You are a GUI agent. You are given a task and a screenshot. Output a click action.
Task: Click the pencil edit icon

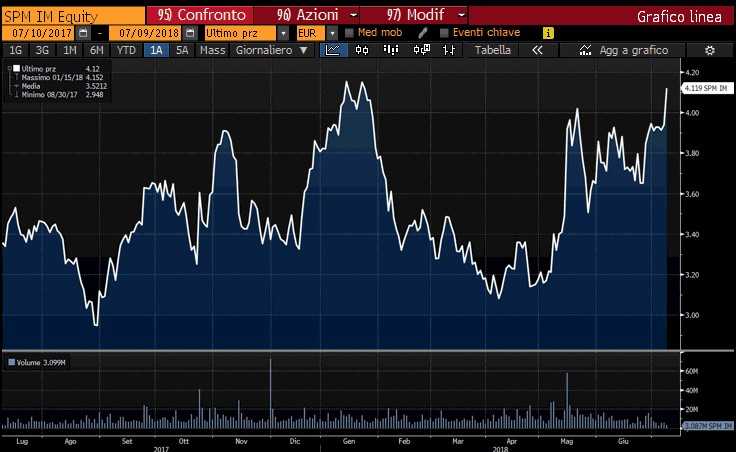(422, 33)
